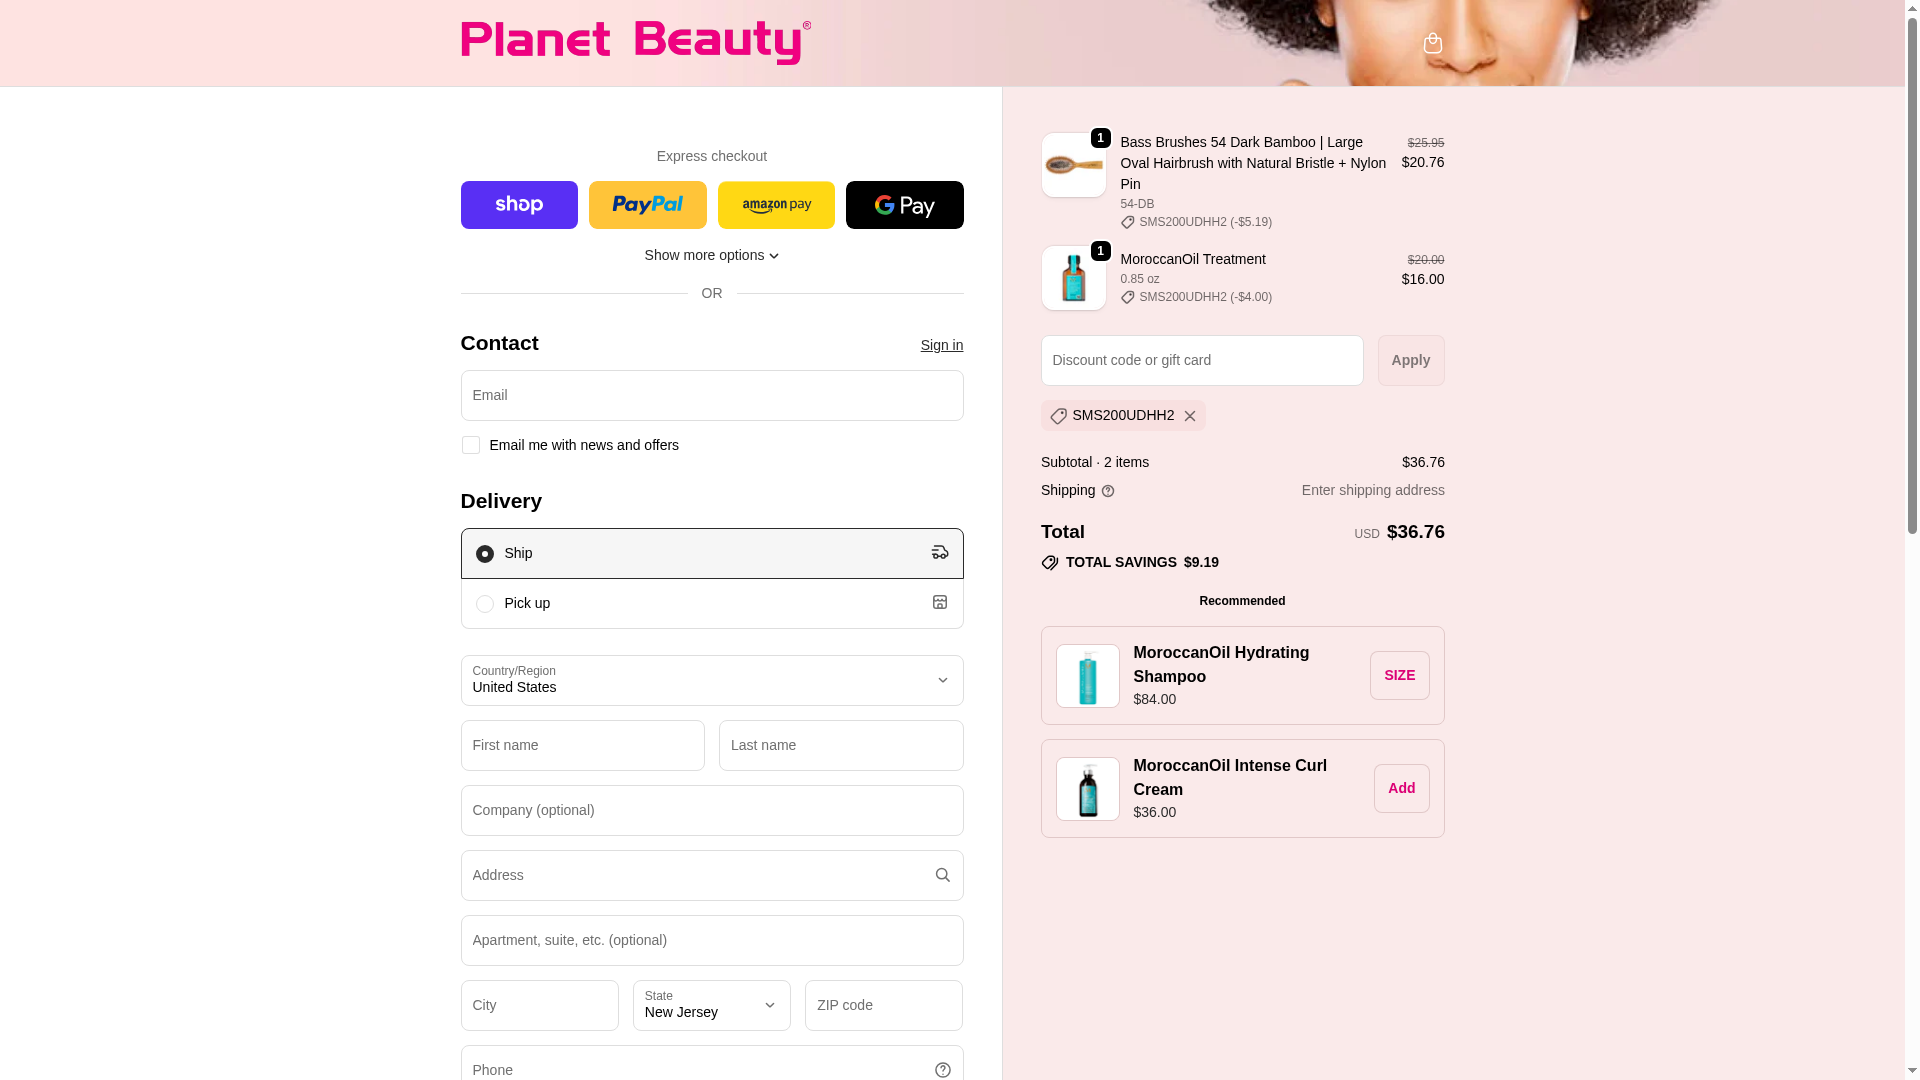Open the State dropdown showing New Jersey

712,1005
